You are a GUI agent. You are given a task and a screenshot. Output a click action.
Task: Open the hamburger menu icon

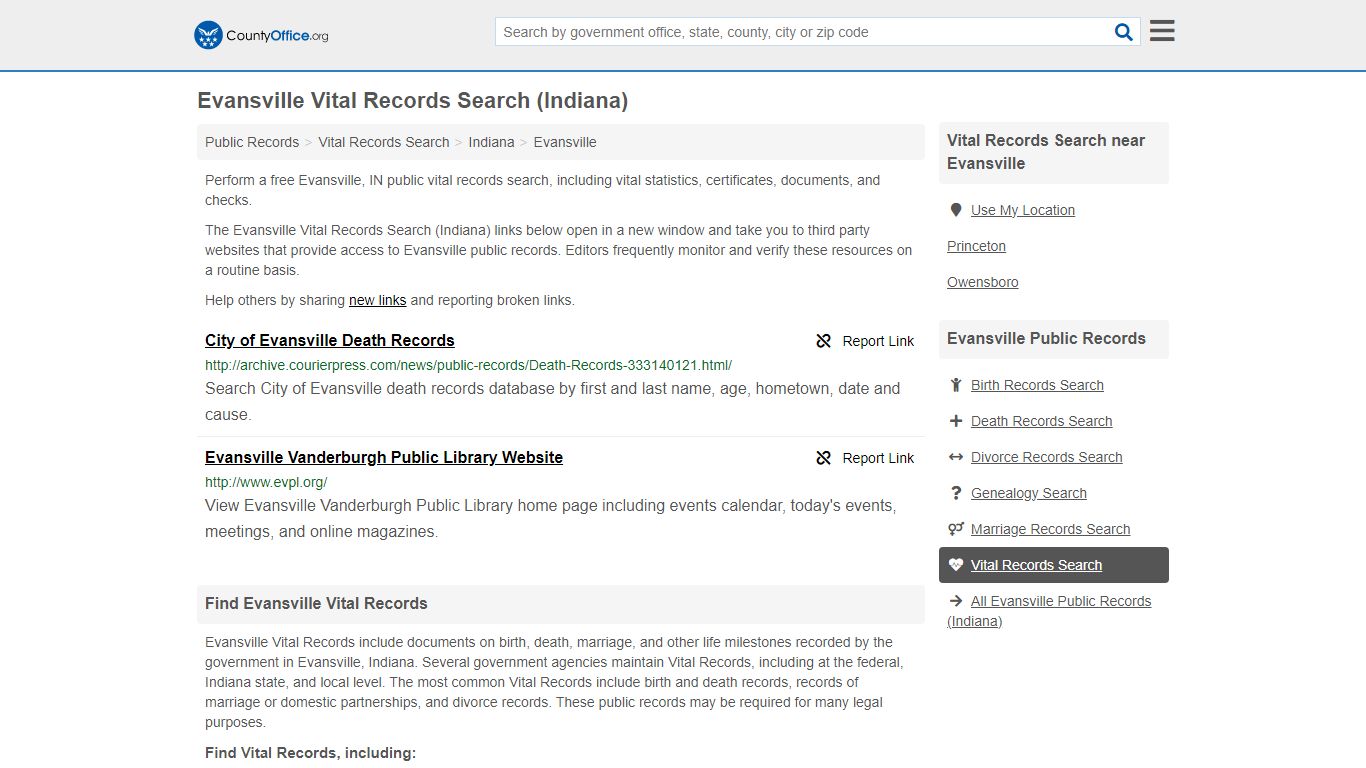pyautogui.click(x=1162, y=31)
